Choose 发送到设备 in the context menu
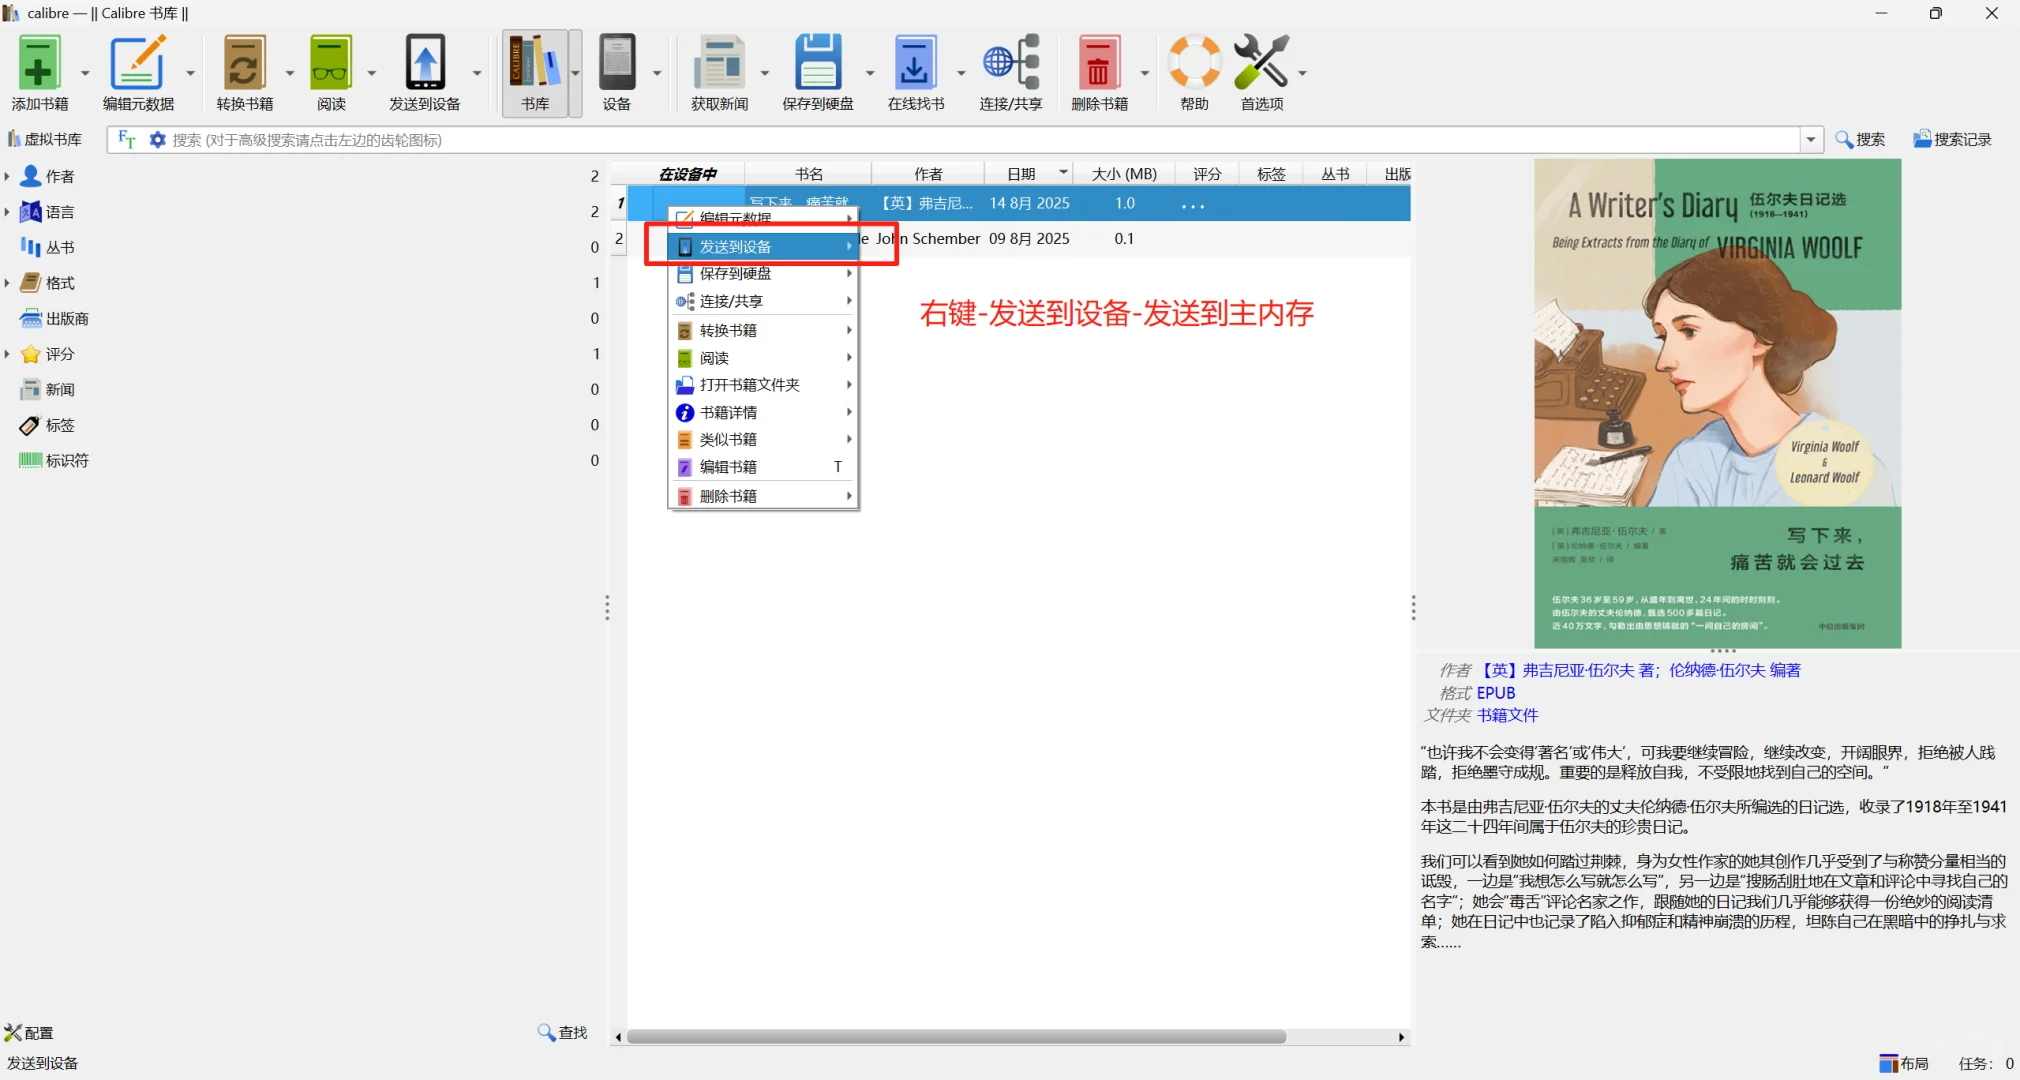This screenshot has width=2020, height=1080. pos(764,246)
